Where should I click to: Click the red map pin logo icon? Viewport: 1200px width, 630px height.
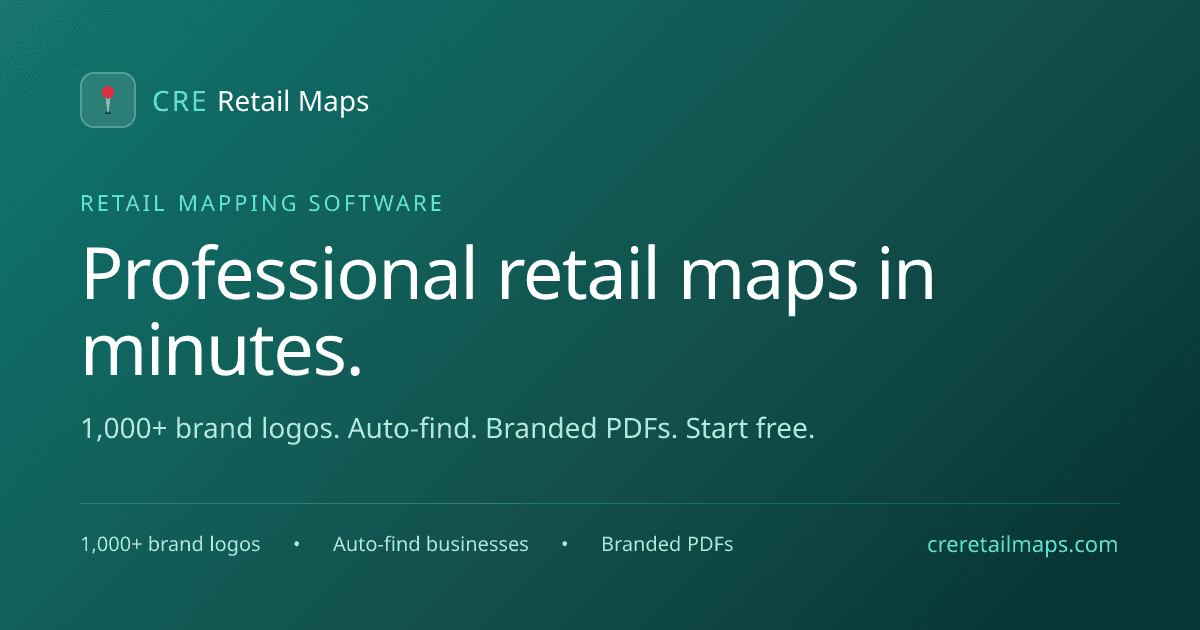[108, 100]
